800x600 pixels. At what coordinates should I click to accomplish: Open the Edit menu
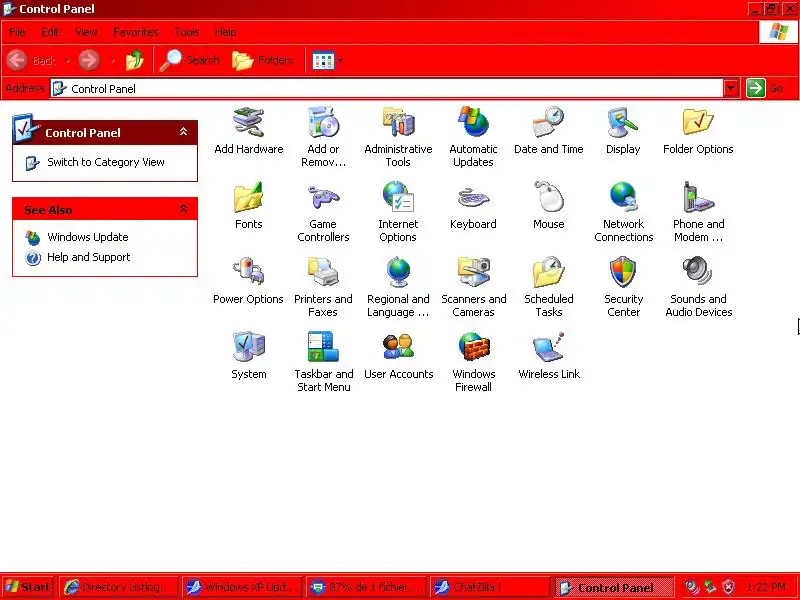click(x=50, y=32)
